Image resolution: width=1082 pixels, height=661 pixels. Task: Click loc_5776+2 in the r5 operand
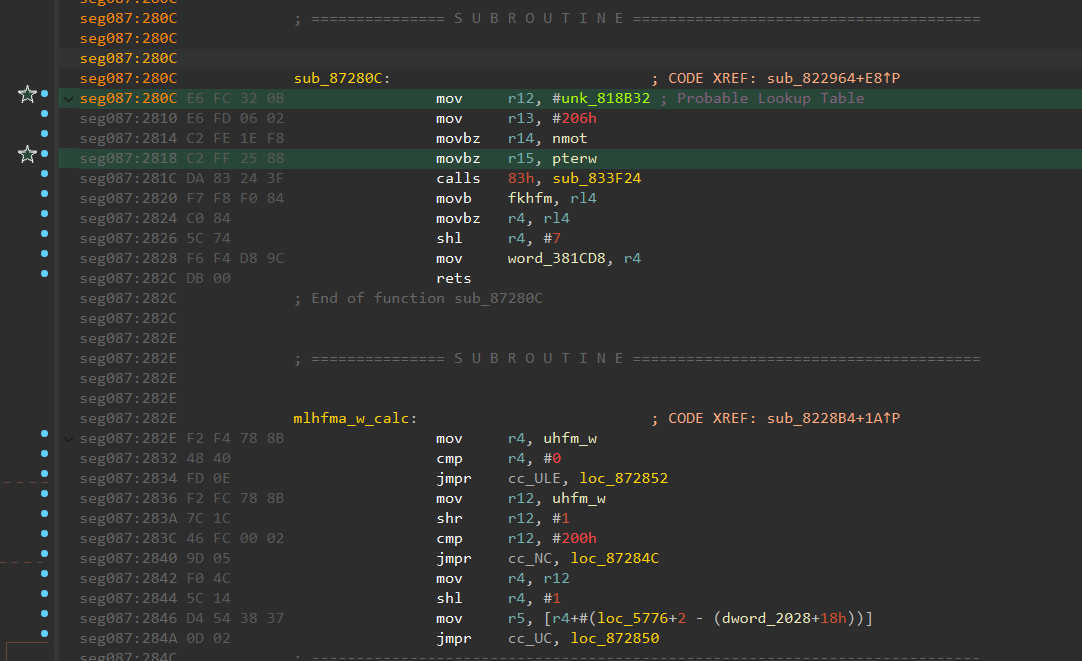[x=642, y=618]
